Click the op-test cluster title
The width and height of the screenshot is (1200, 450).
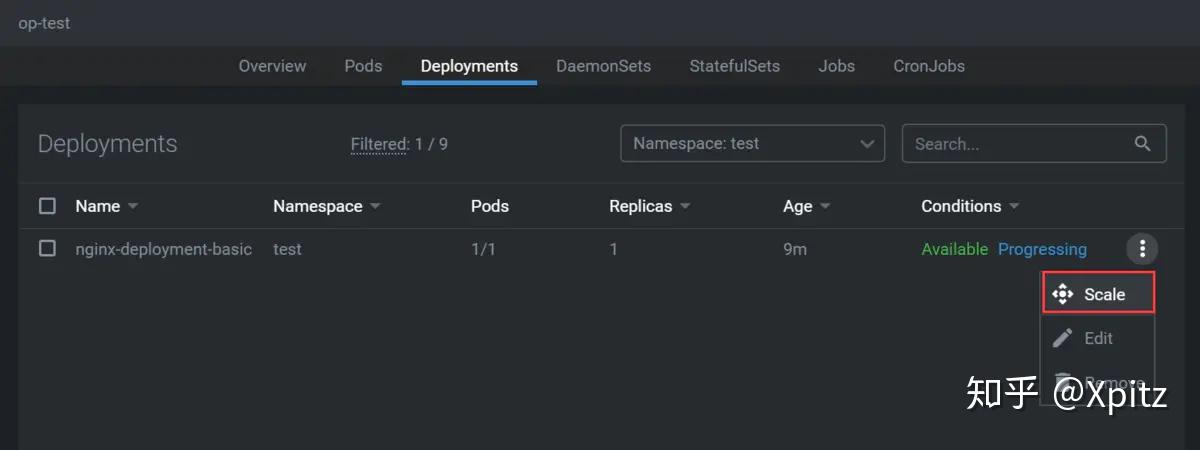pos(44,22)
